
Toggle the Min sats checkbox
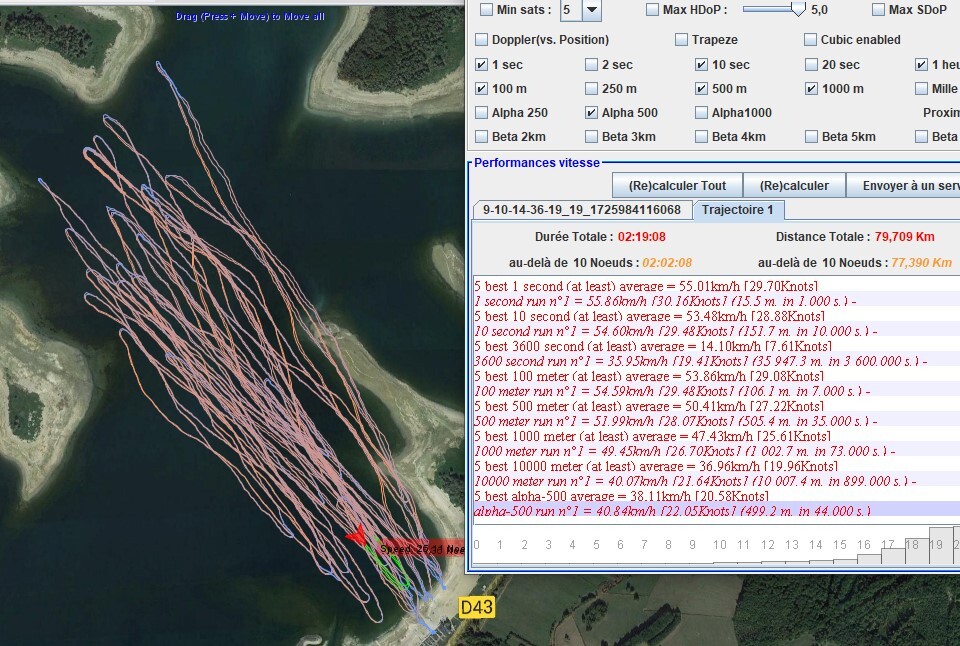[x=486, y=9]
